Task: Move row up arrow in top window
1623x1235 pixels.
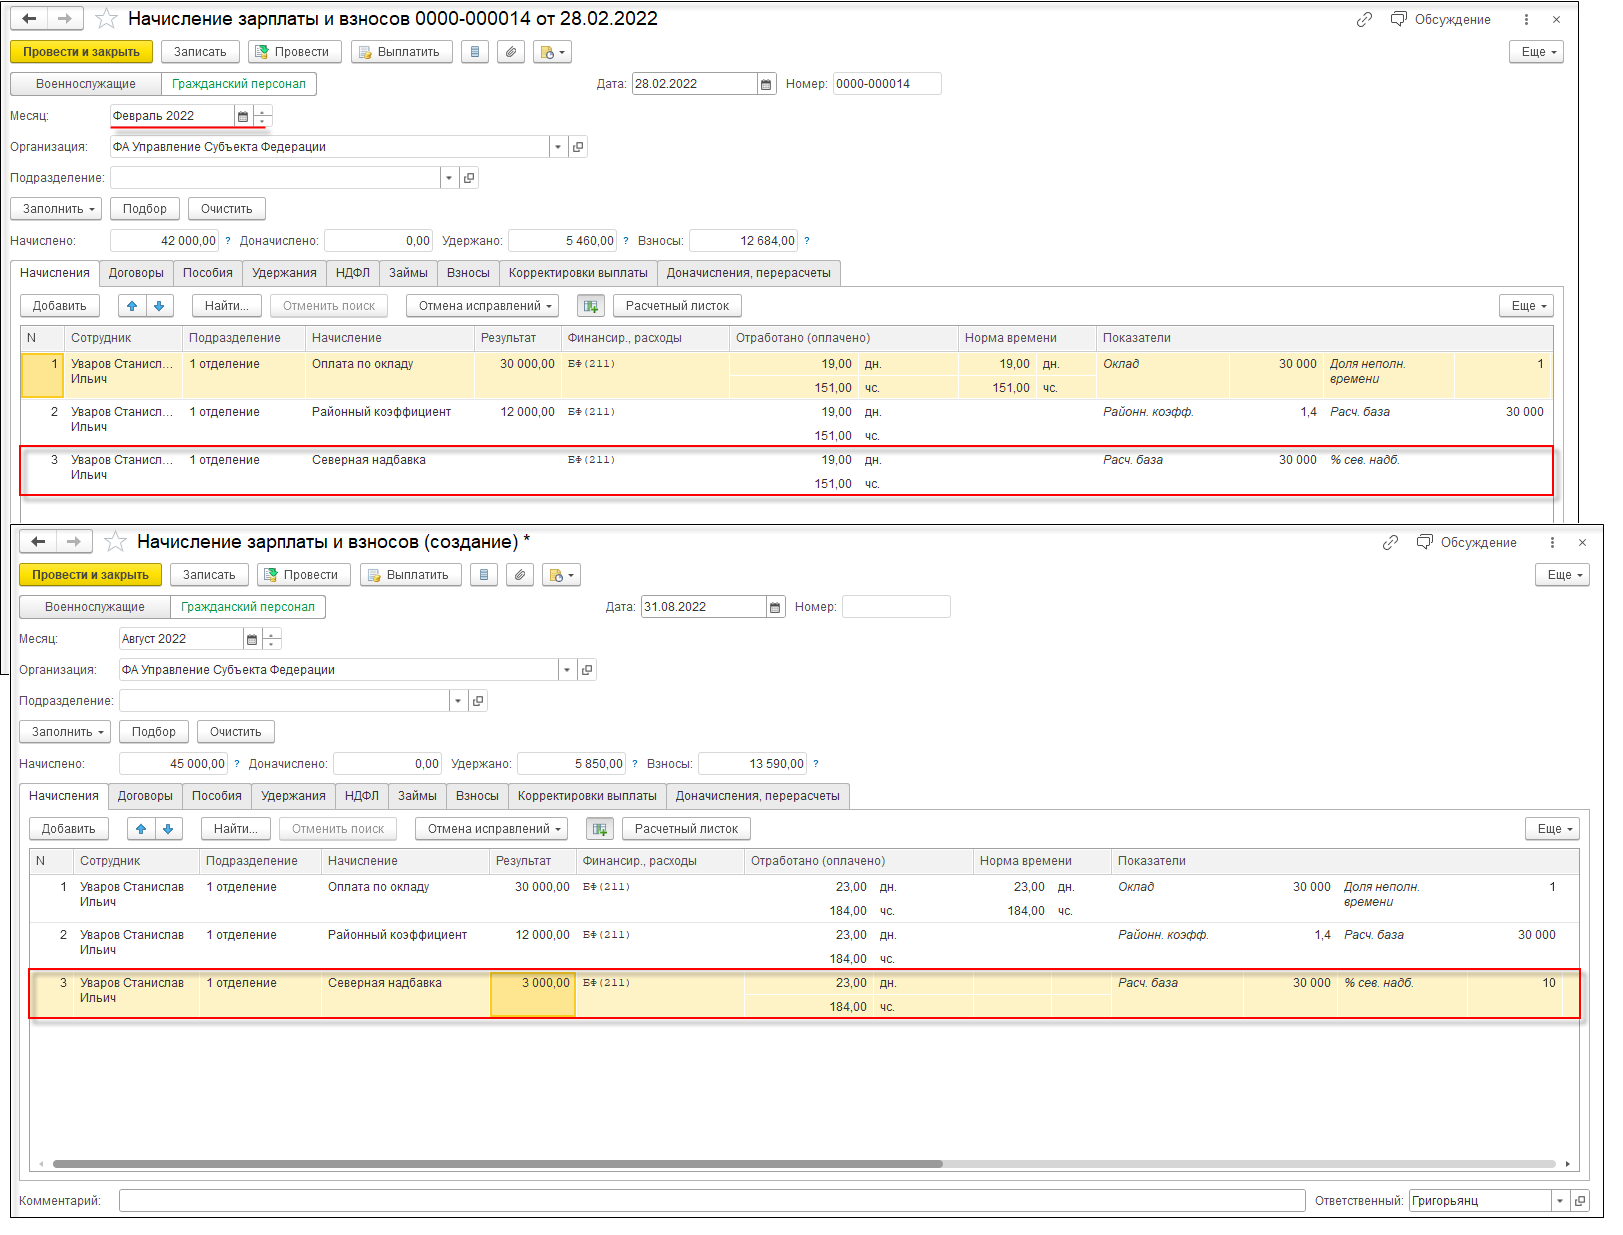Action: pyautogui.click(x=132, y=306)
